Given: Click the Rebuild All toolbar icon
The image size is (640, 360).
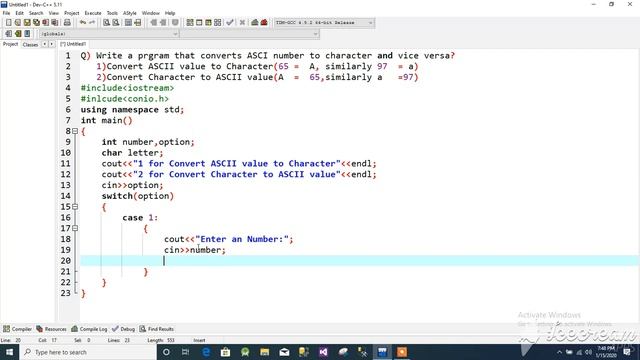Looking at the screenshot, I should pyautogui.click(x=218, y=23).
